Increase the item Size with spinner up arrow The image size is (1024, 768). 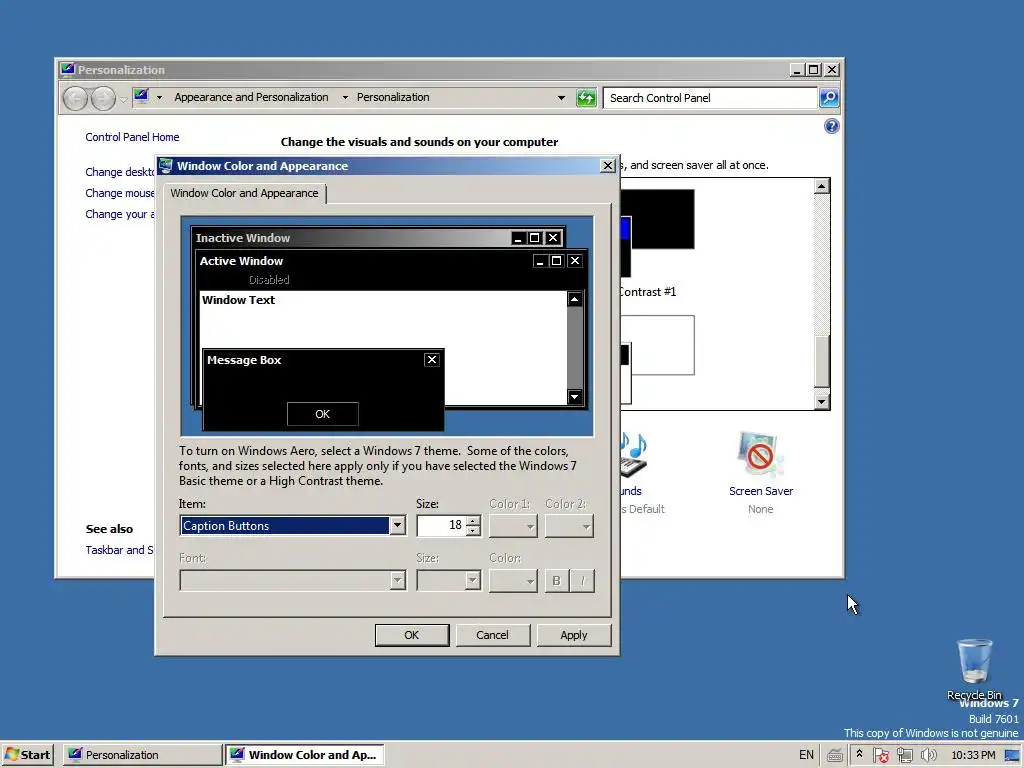pyautogui.click(x=473, y=520)
